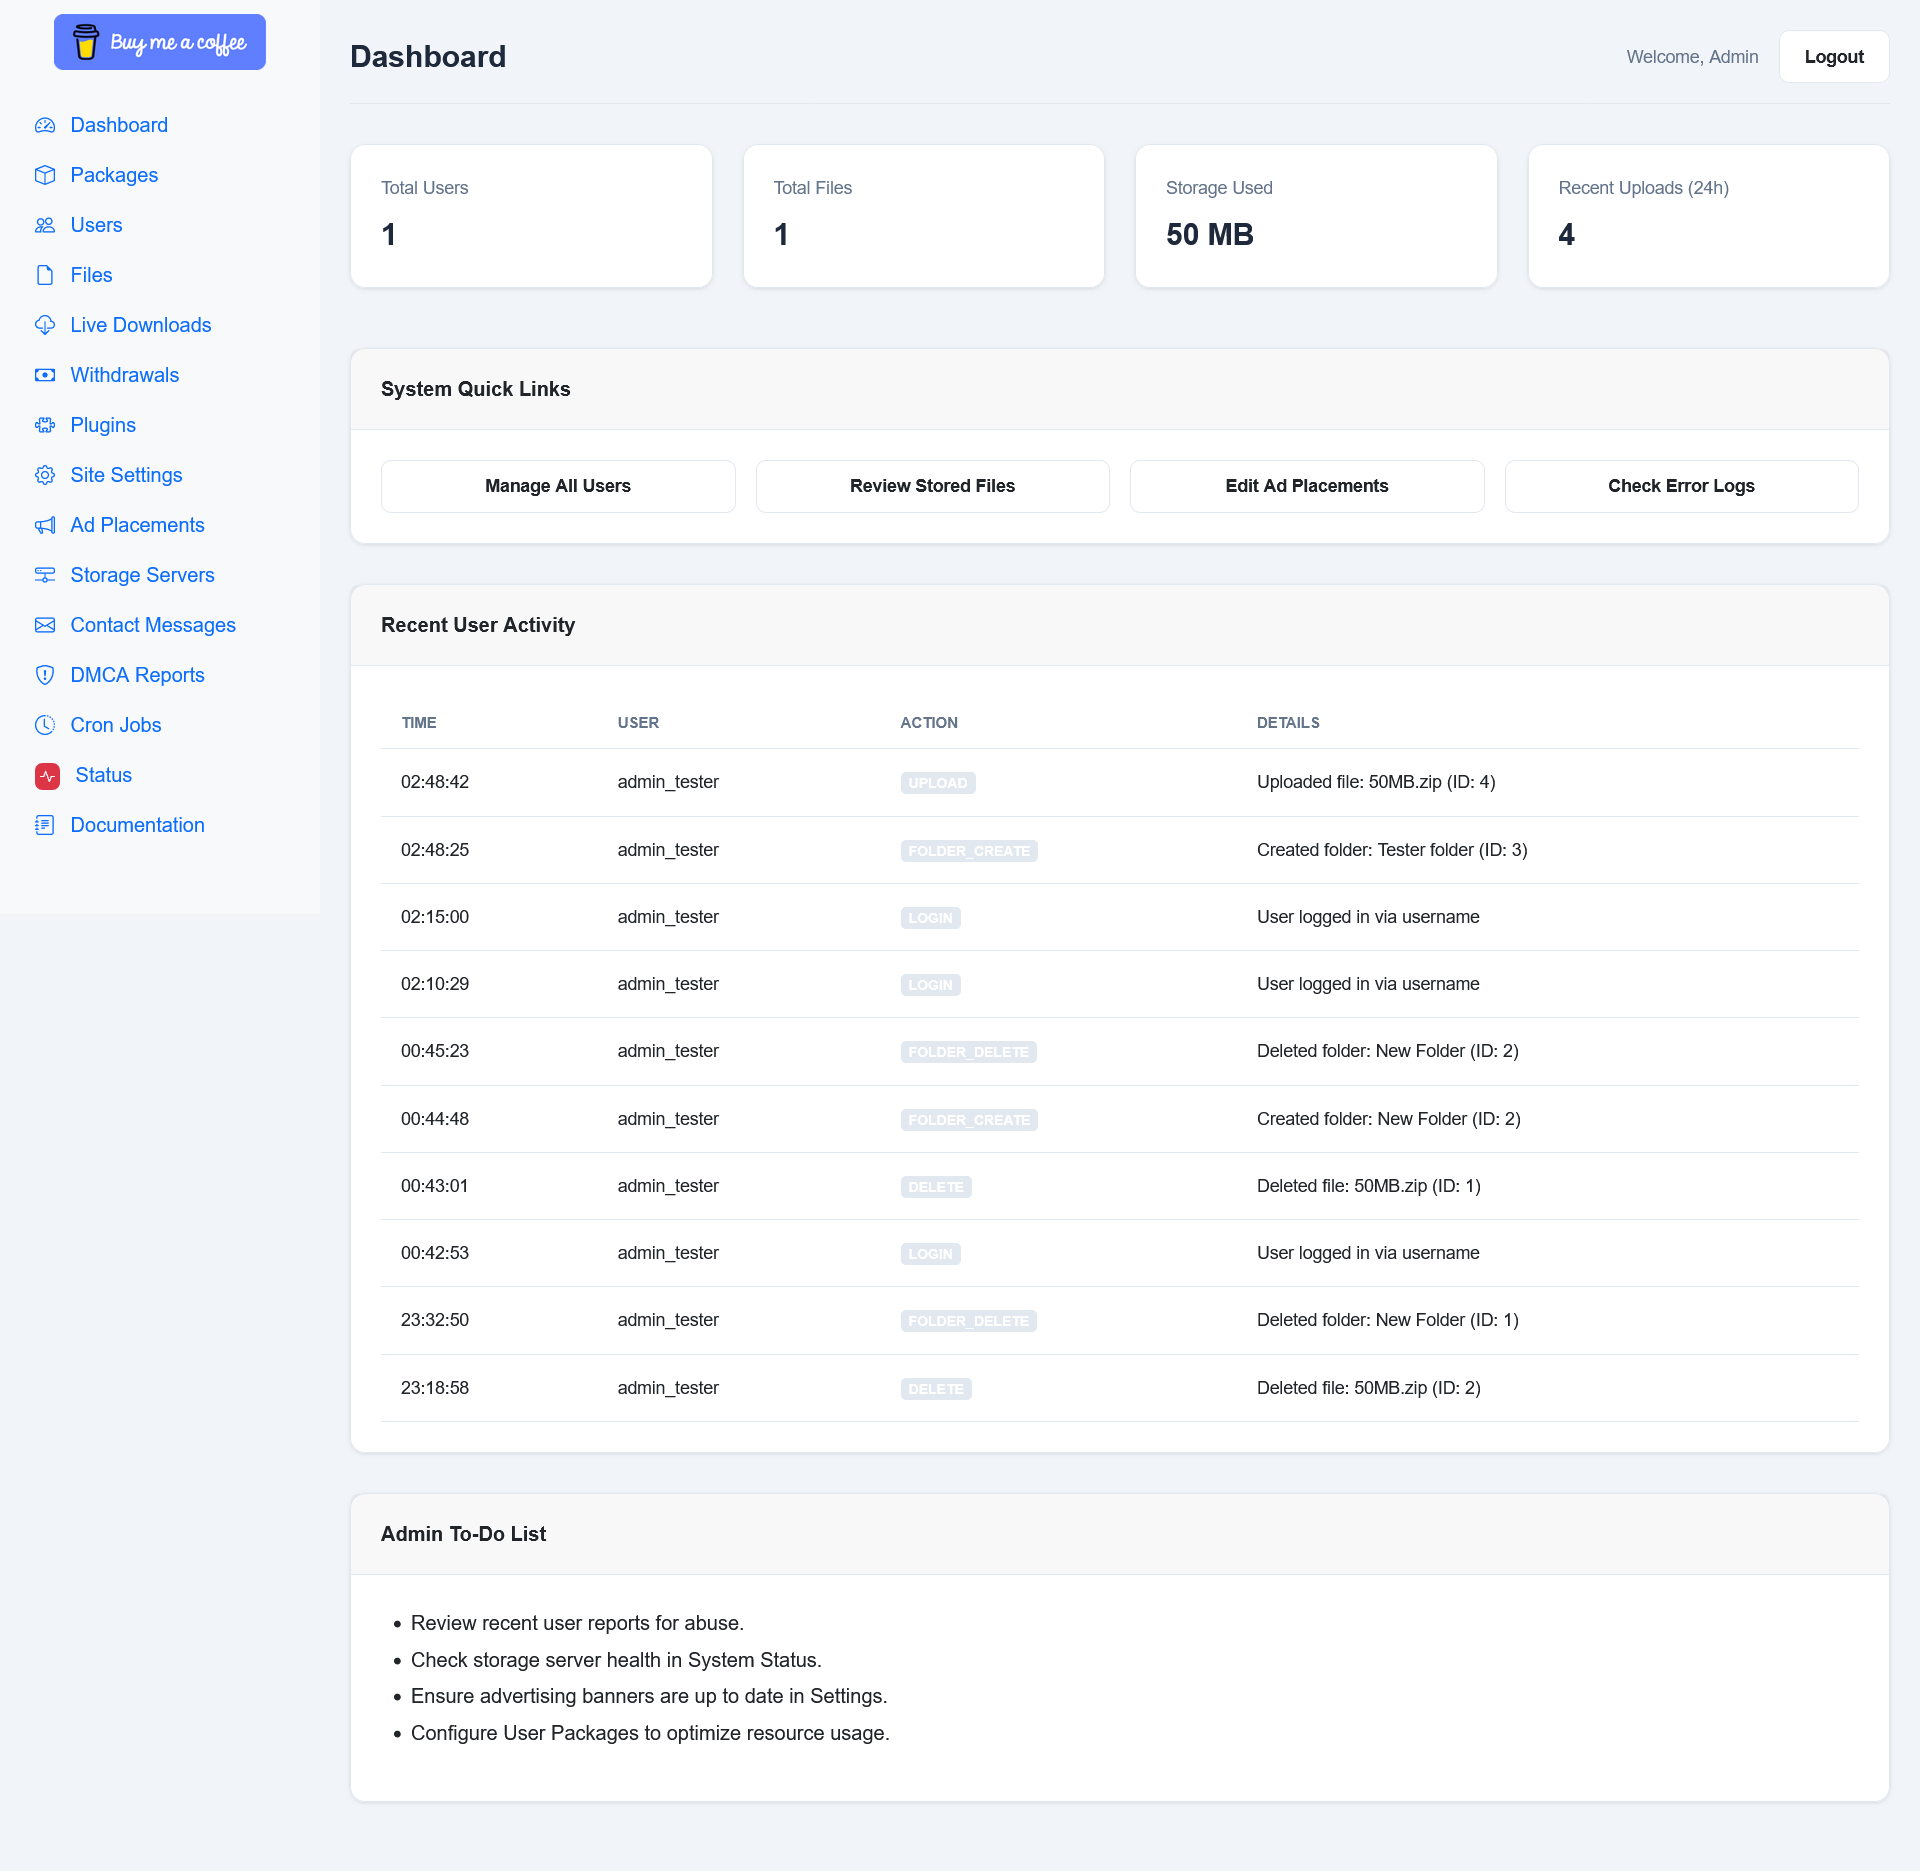The image size is (1920, 1871).
Task: Open Storage Servers page
Action: coord(142,575)
